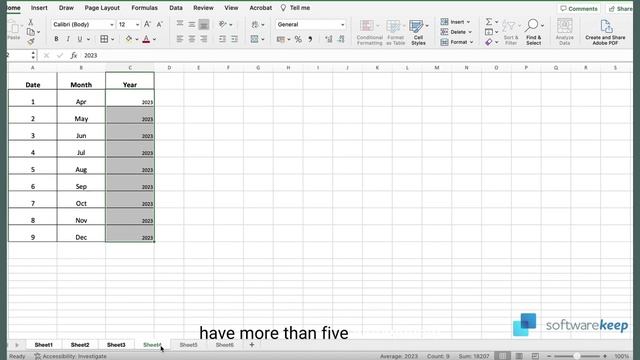The image size is (640, 360).
Task: Toggle Bold formatting
Action: [56, 39]
